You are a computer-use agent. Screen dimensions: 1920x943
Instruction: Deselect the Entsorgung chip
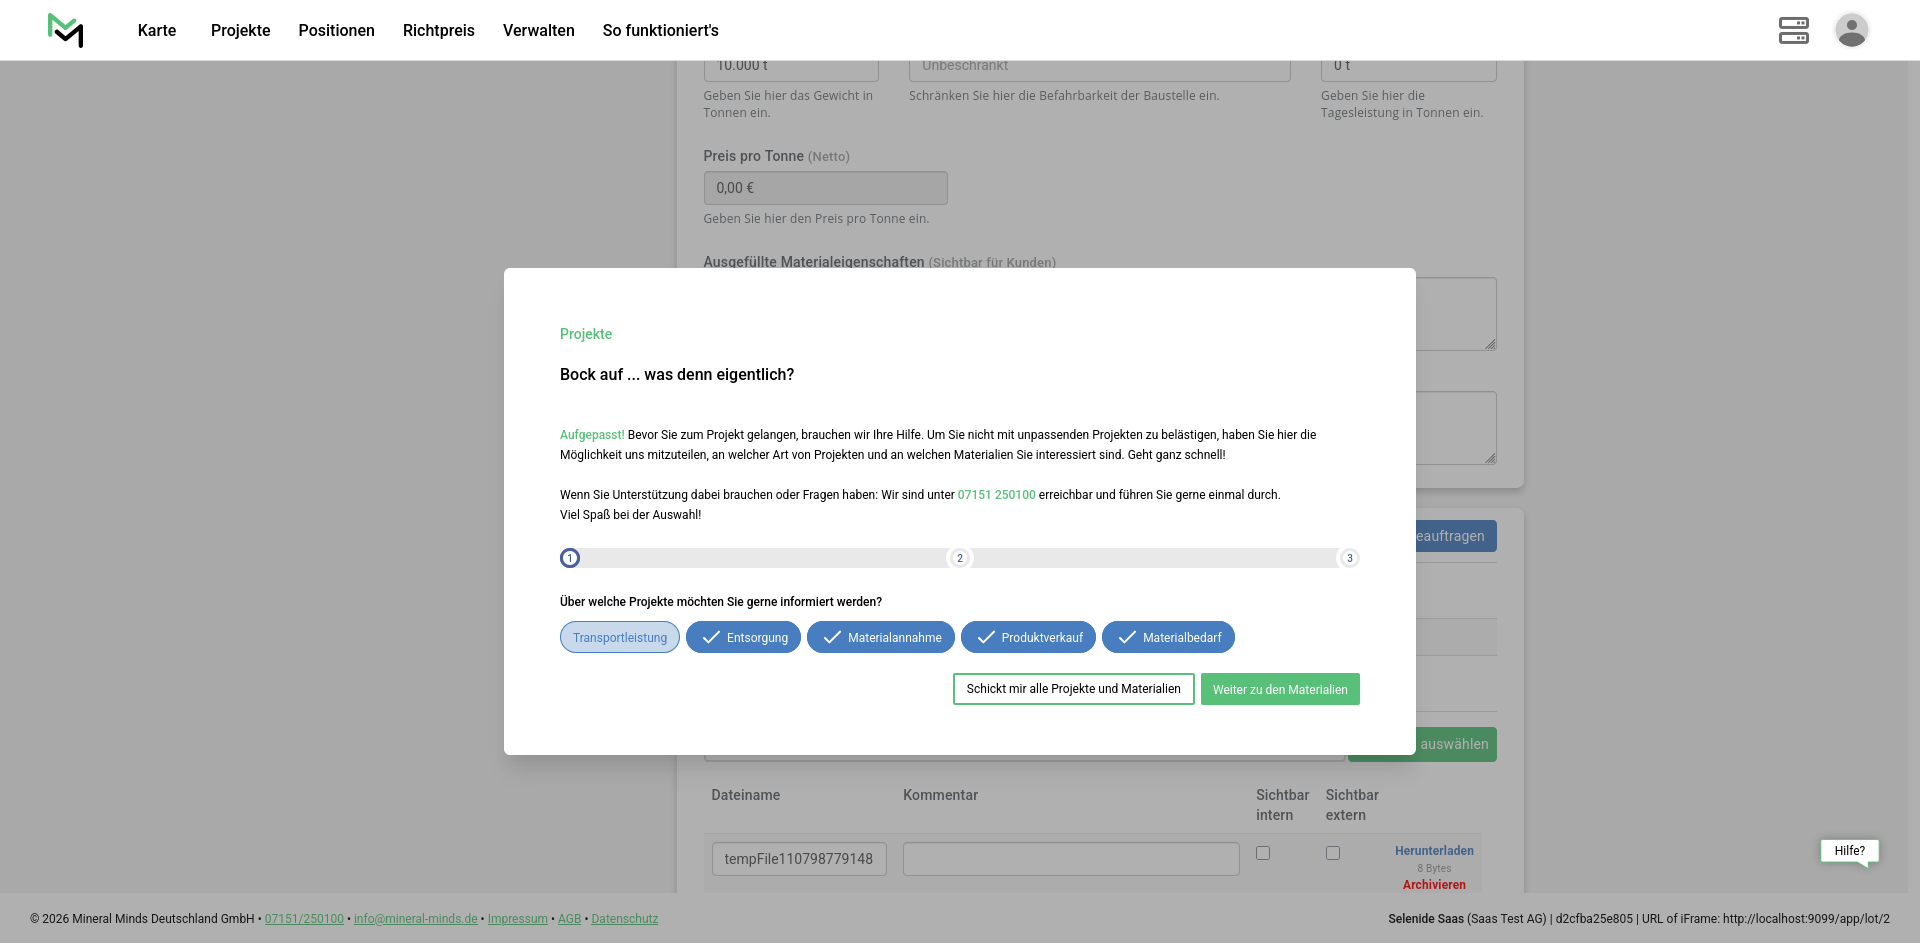tap(743, 638)
